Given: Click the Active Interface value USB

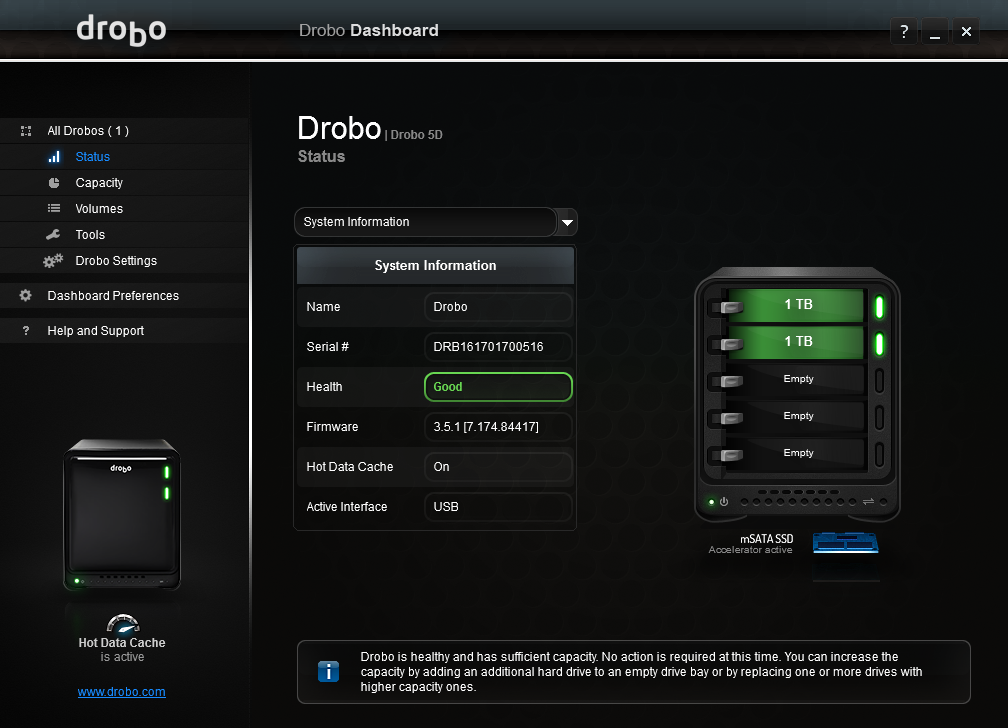Looking at the screenshot, I should 498,507.
